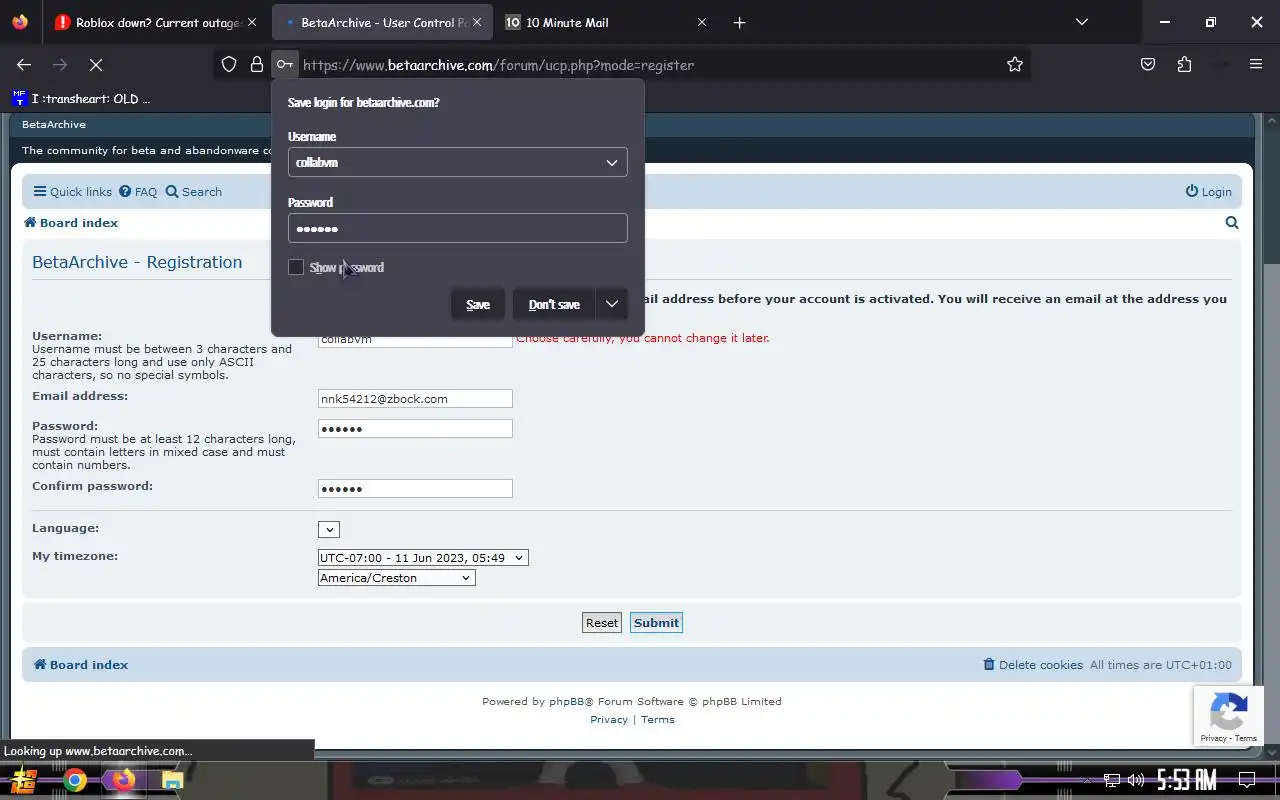Switch to the Roblox down tab
This screenshot has height=800, width=1280.
point(158,22)
